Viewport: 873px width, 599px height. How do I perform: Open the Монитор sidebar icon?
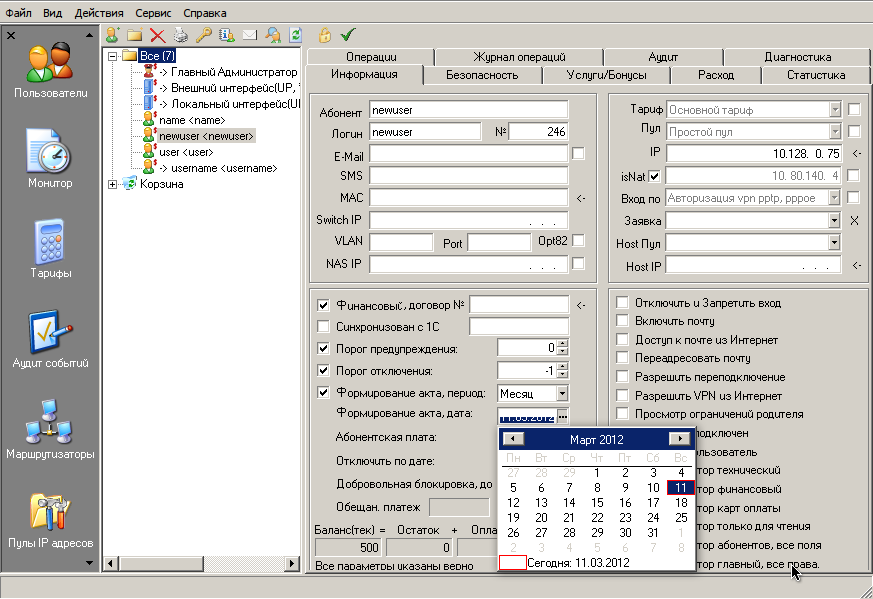49,153
